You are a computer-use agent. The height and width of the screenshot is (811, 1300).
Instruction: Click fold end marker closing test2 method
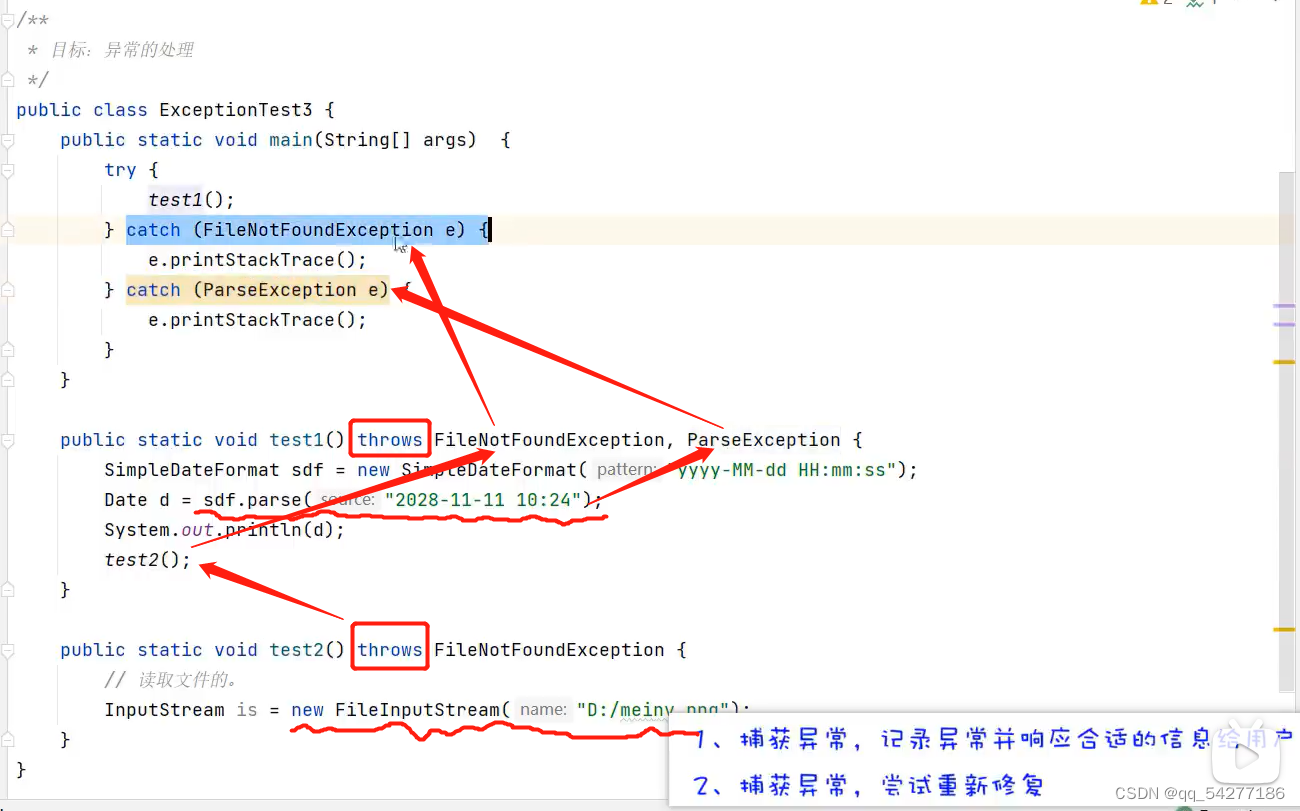point(6,740)
